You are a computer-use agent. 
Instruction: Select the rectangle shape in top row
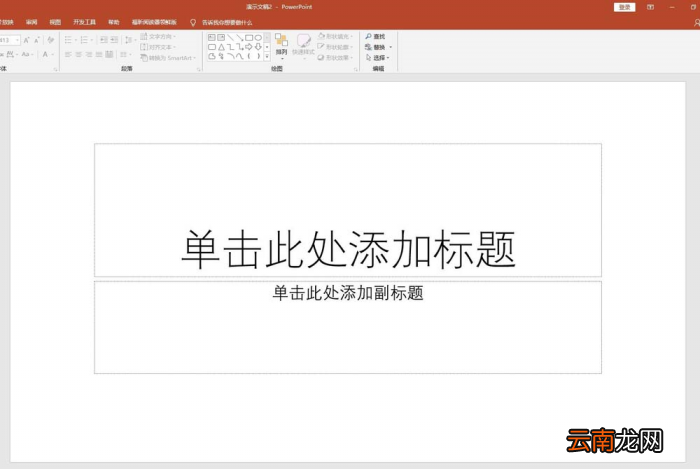[249, 37]
